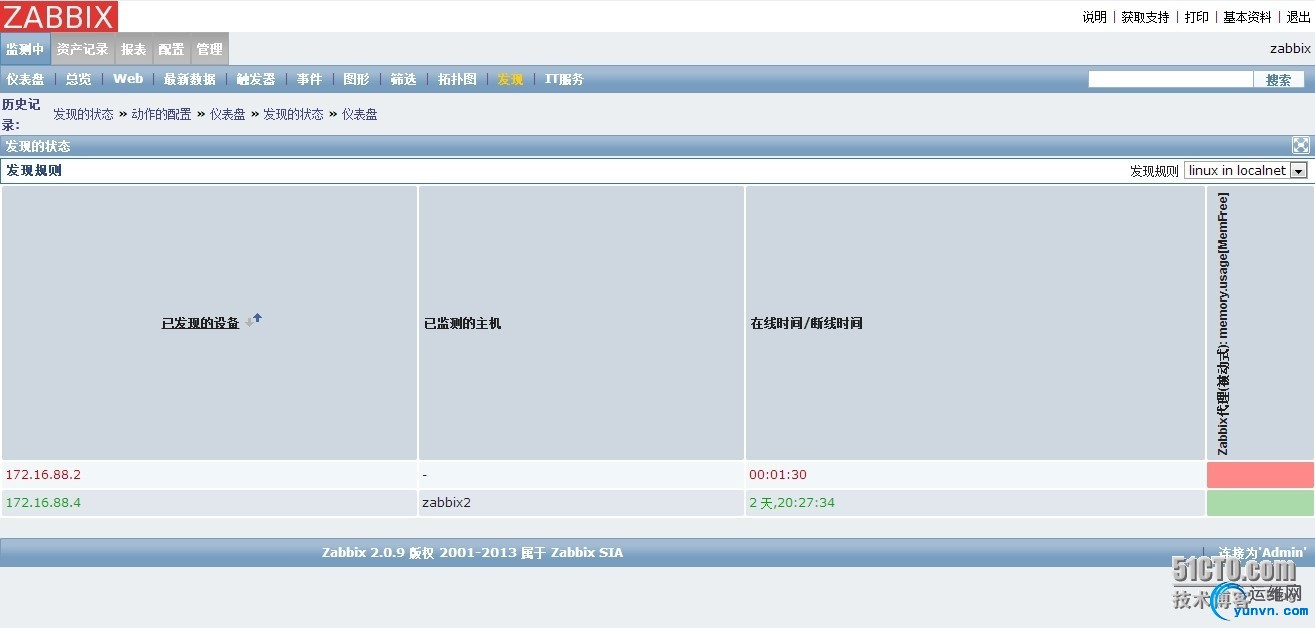Click the vertical memory.usage[MemFree] column header
The height and width of the screenshot is (628, 1315).
(x=1223, y=323)
